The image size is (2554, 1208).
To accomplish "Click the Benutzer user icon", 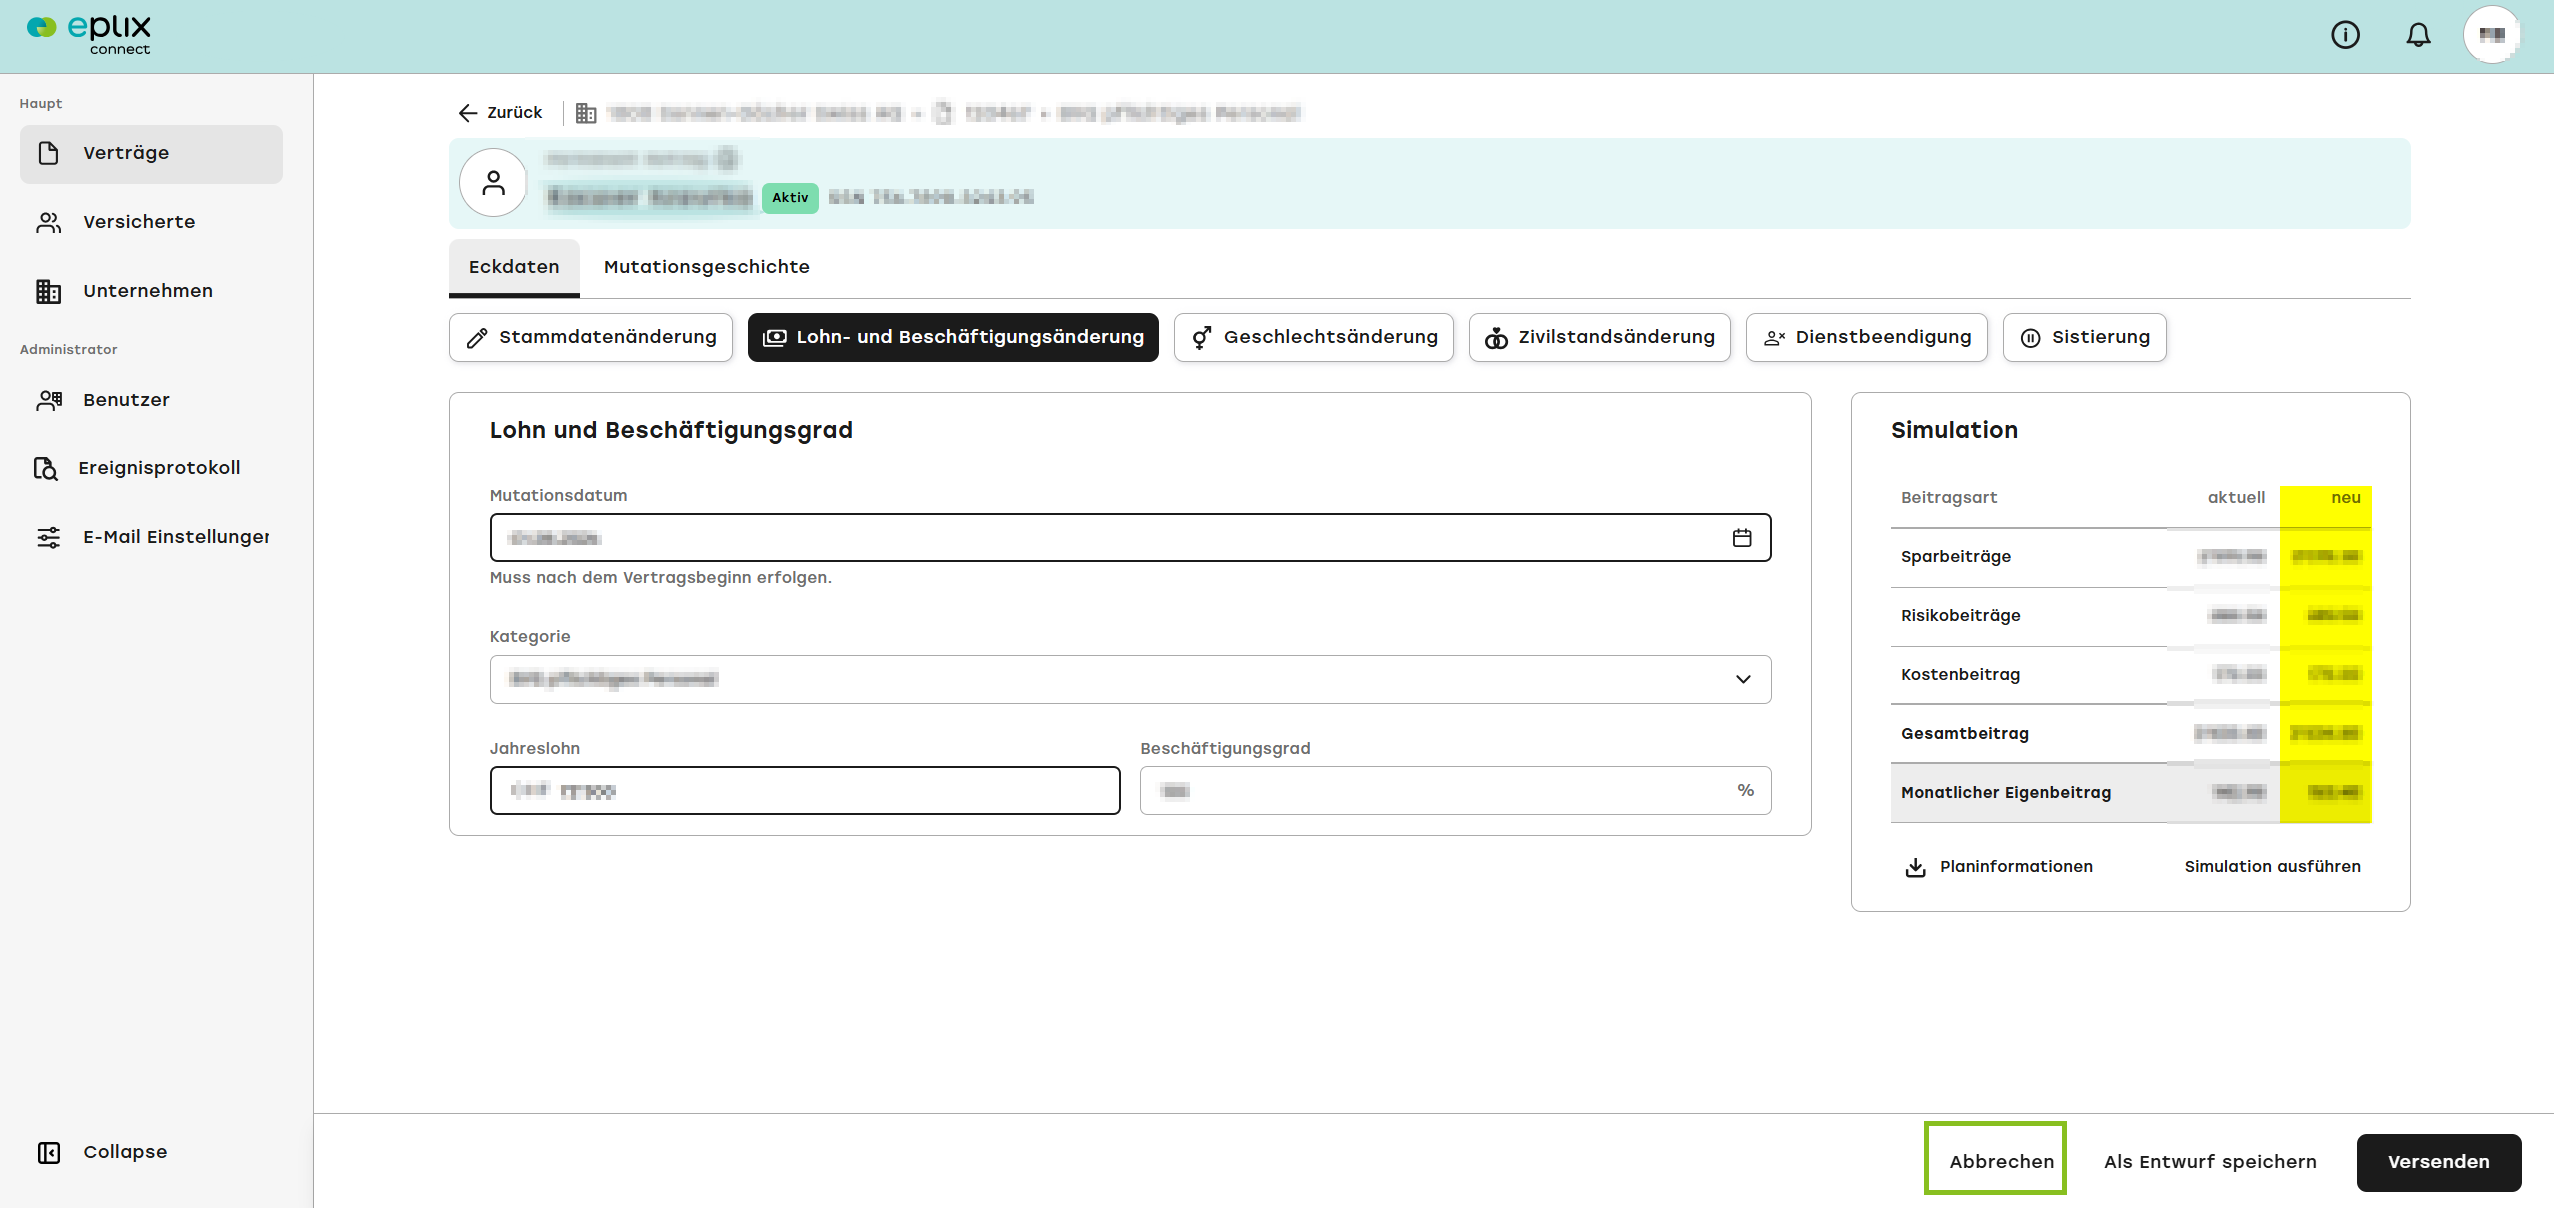I will coord(48,400).
